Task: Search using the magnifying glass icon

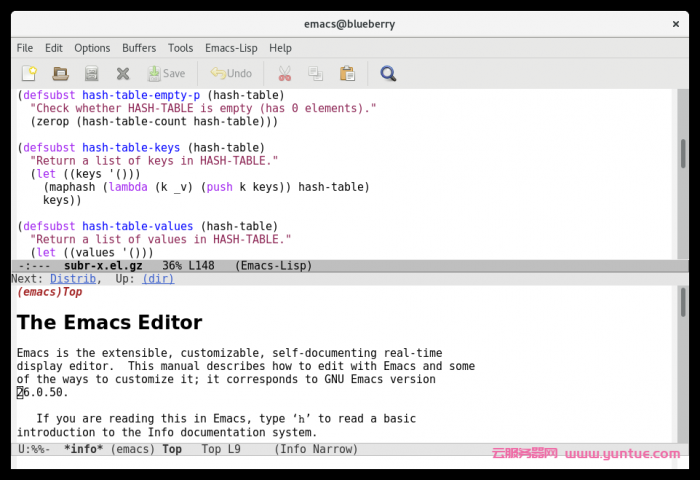Action: coord(388,73)
